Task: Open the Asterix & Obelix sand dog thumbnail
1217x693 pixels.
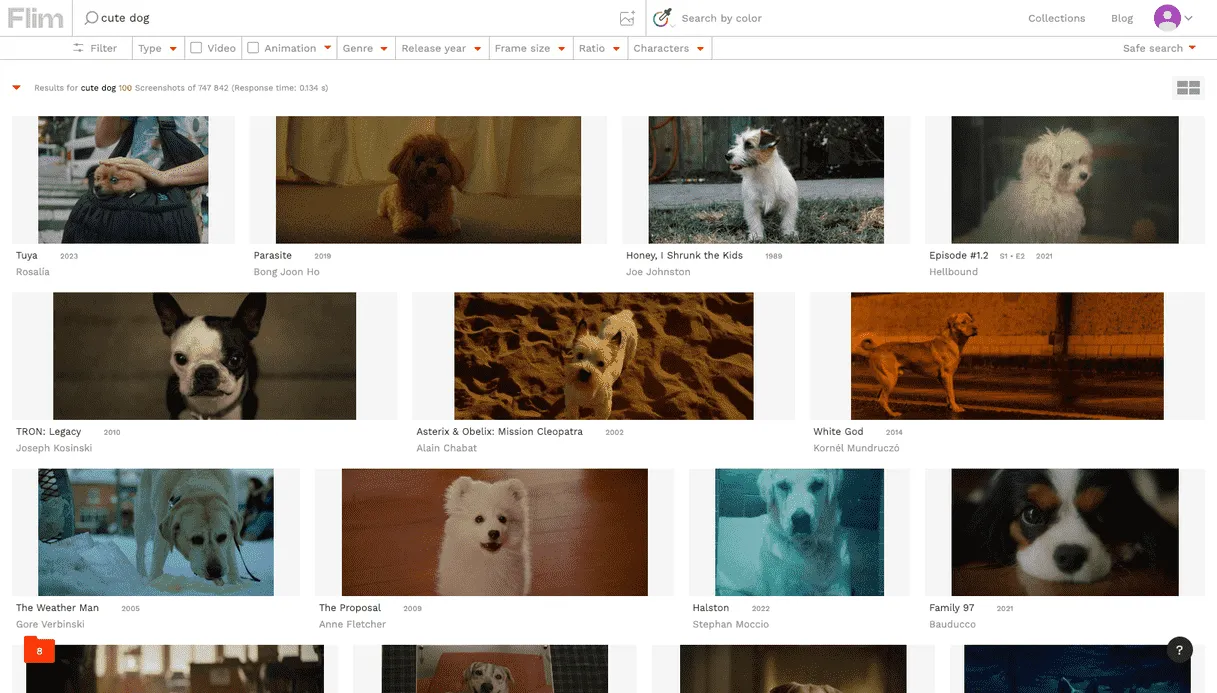Action: coord(603,356)
